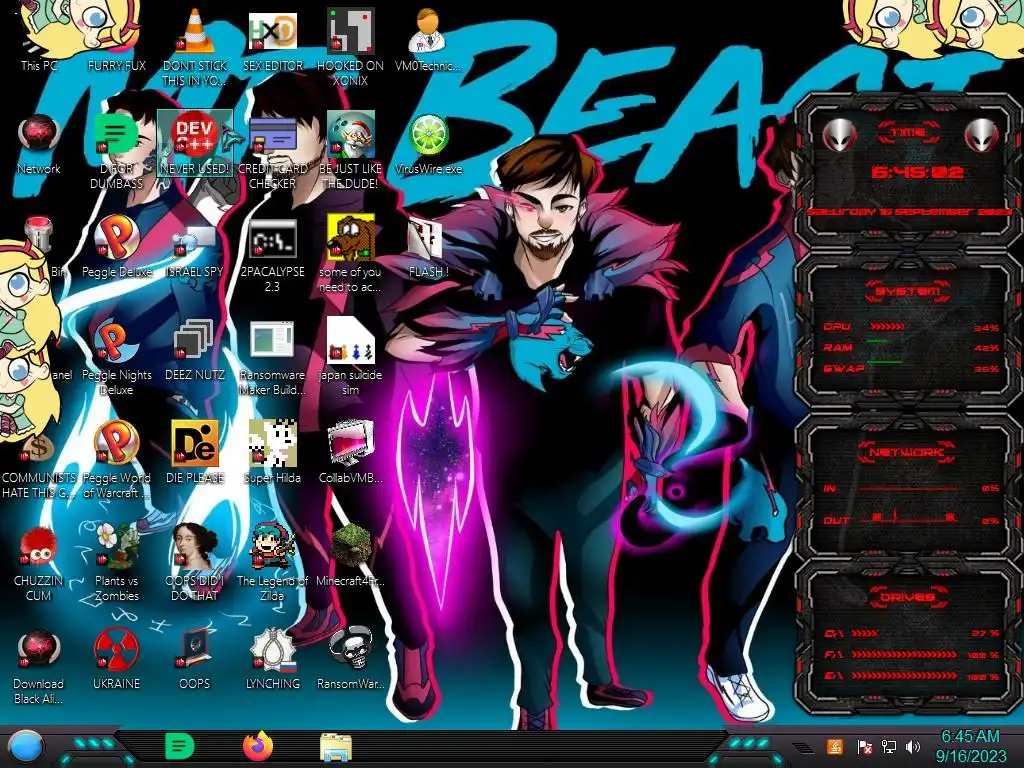Viewport: 1024px width, 768px height.
Task: Open the Peggle Nights Deluxe shortcut
Action: (x=116, y=357)
